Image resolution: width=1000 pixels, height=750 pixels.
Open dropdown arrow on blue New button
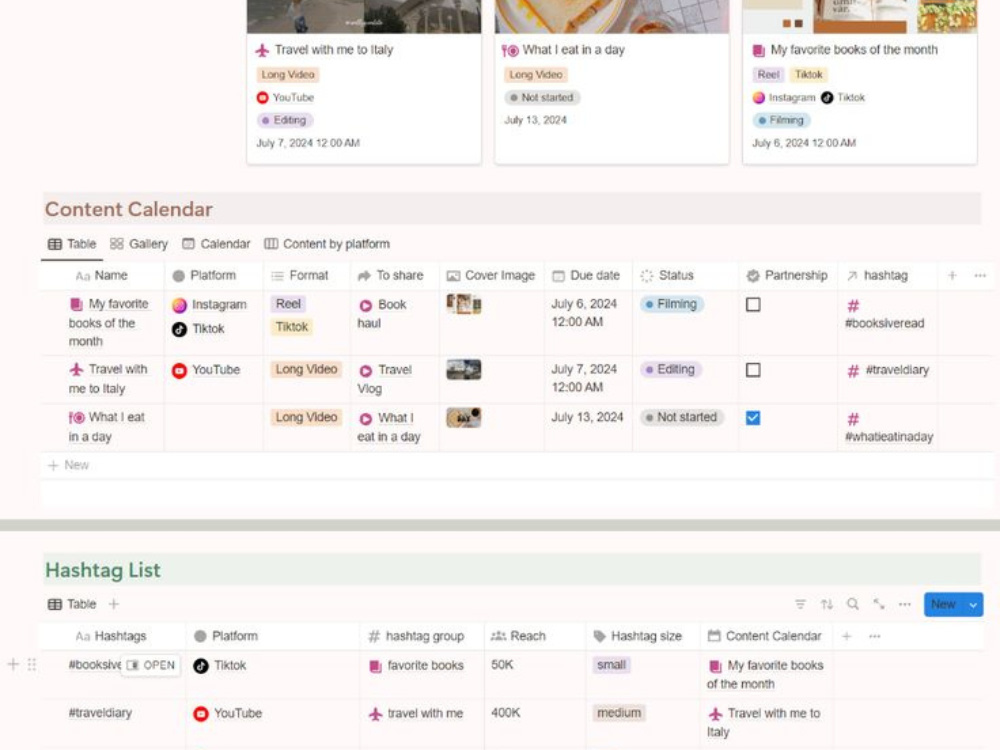coord(973,605)
